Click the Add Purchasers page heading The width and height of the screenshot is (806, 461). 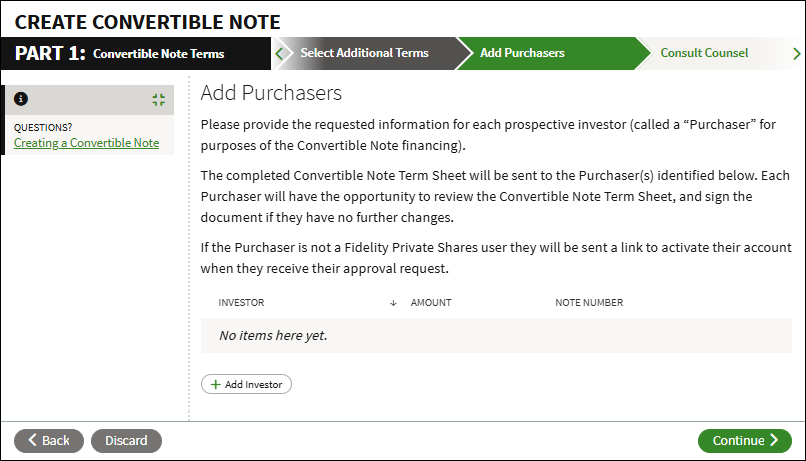click(x=271, y=93)
